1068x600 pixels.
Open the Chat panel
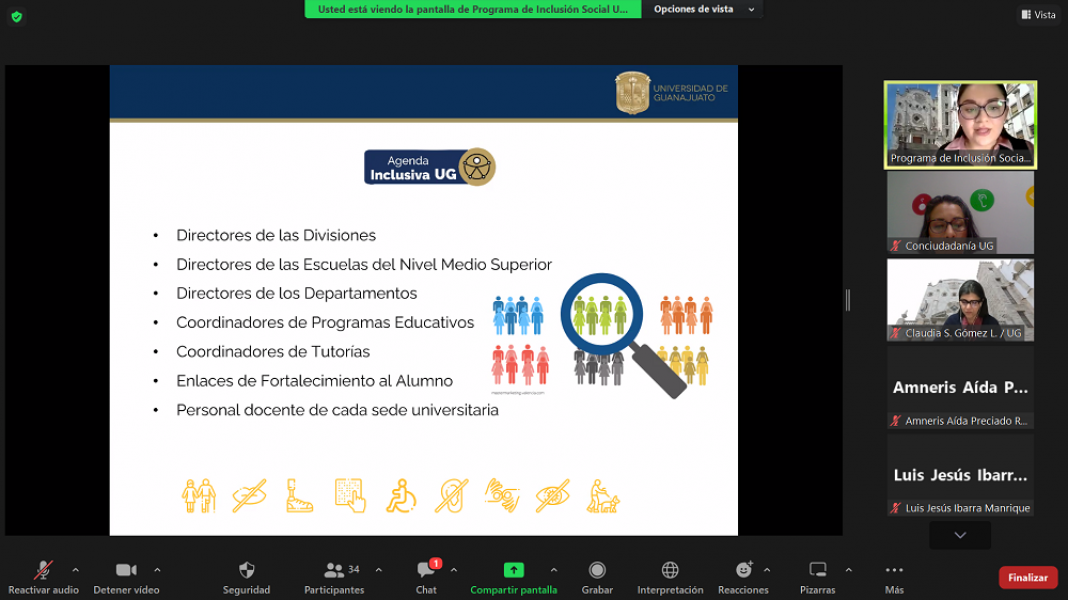[x=427, y=570]
